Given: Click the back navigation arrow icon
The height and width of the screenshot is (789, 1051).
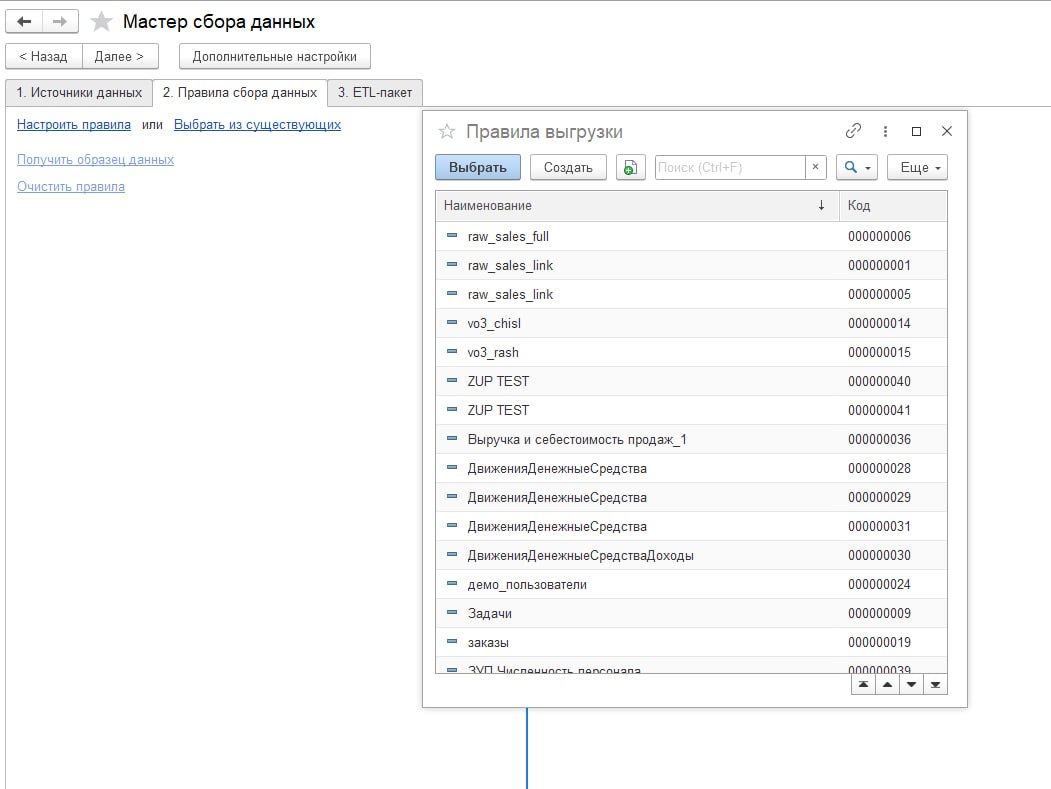Looking at the screenshot, I should [24, 21].
